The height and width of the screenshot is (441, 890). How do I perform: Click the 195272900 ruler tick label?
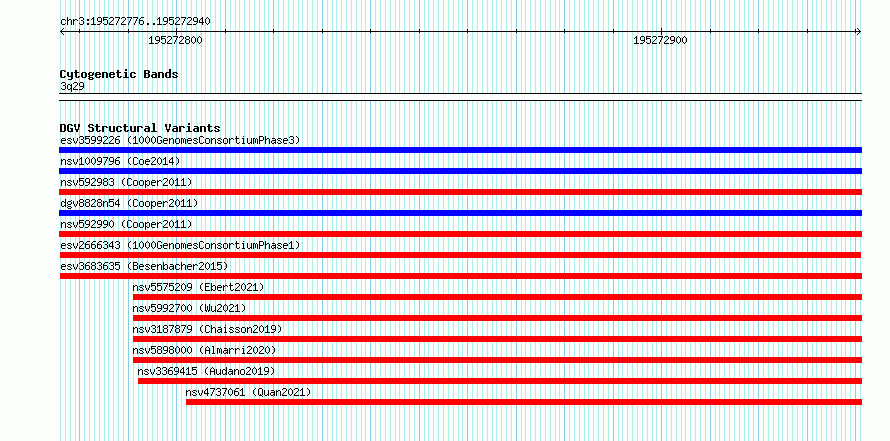[660, 40]
